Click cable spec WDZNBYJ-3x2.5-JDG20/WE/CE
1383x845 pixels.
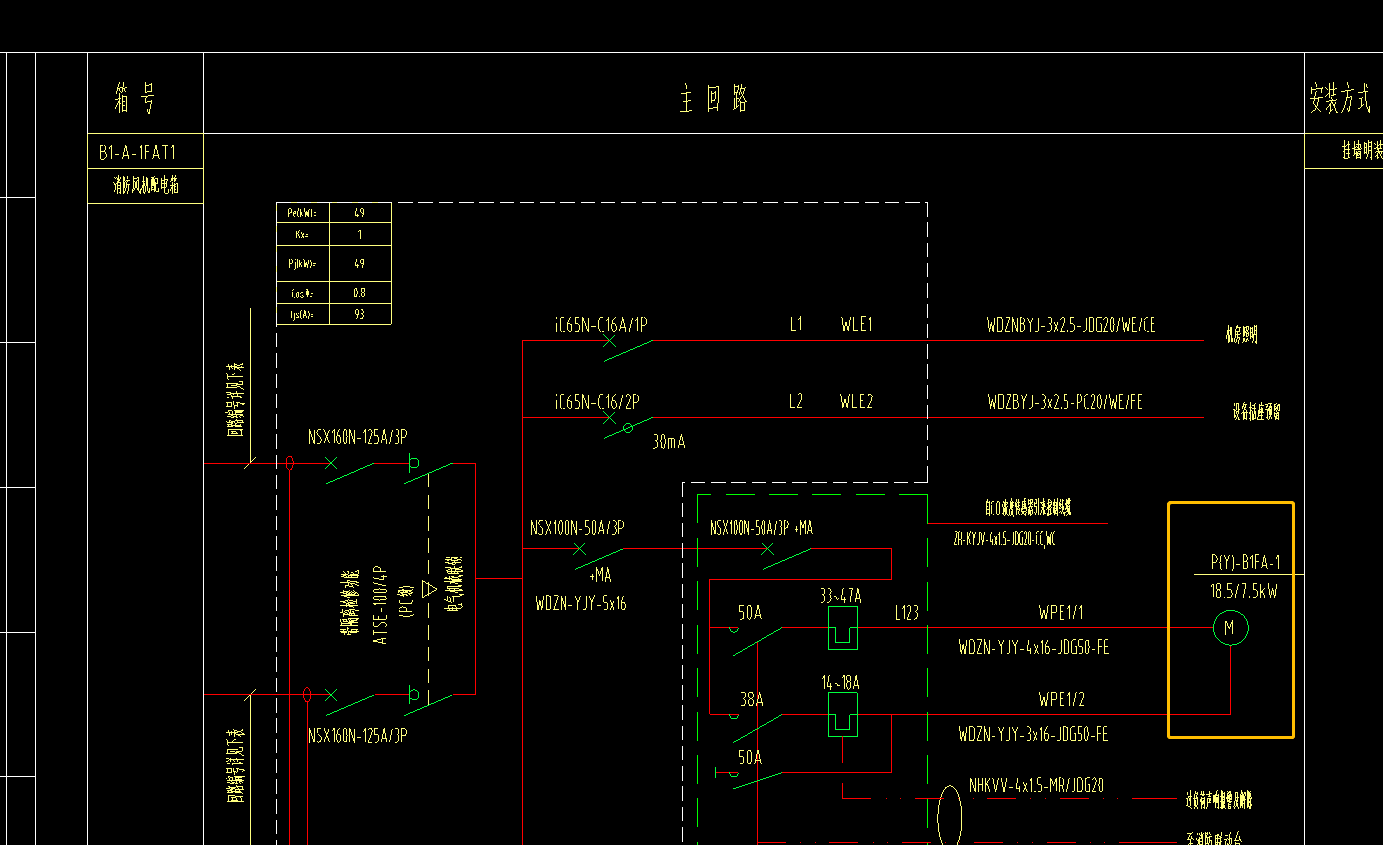[1071, 325]
